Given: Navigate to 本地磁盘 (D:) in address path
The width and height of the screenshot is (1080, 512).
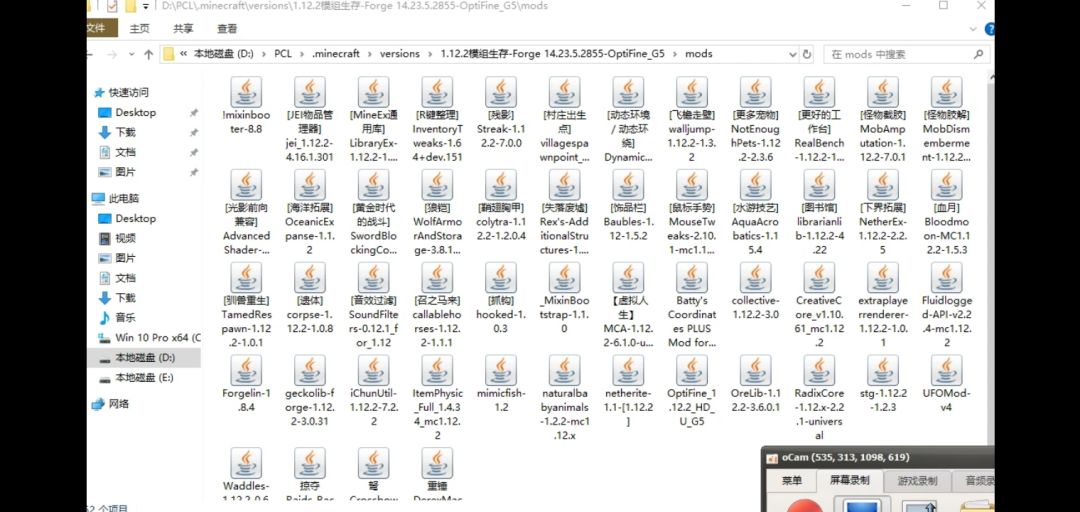Looking at the screenshot, I should point(224,54).
